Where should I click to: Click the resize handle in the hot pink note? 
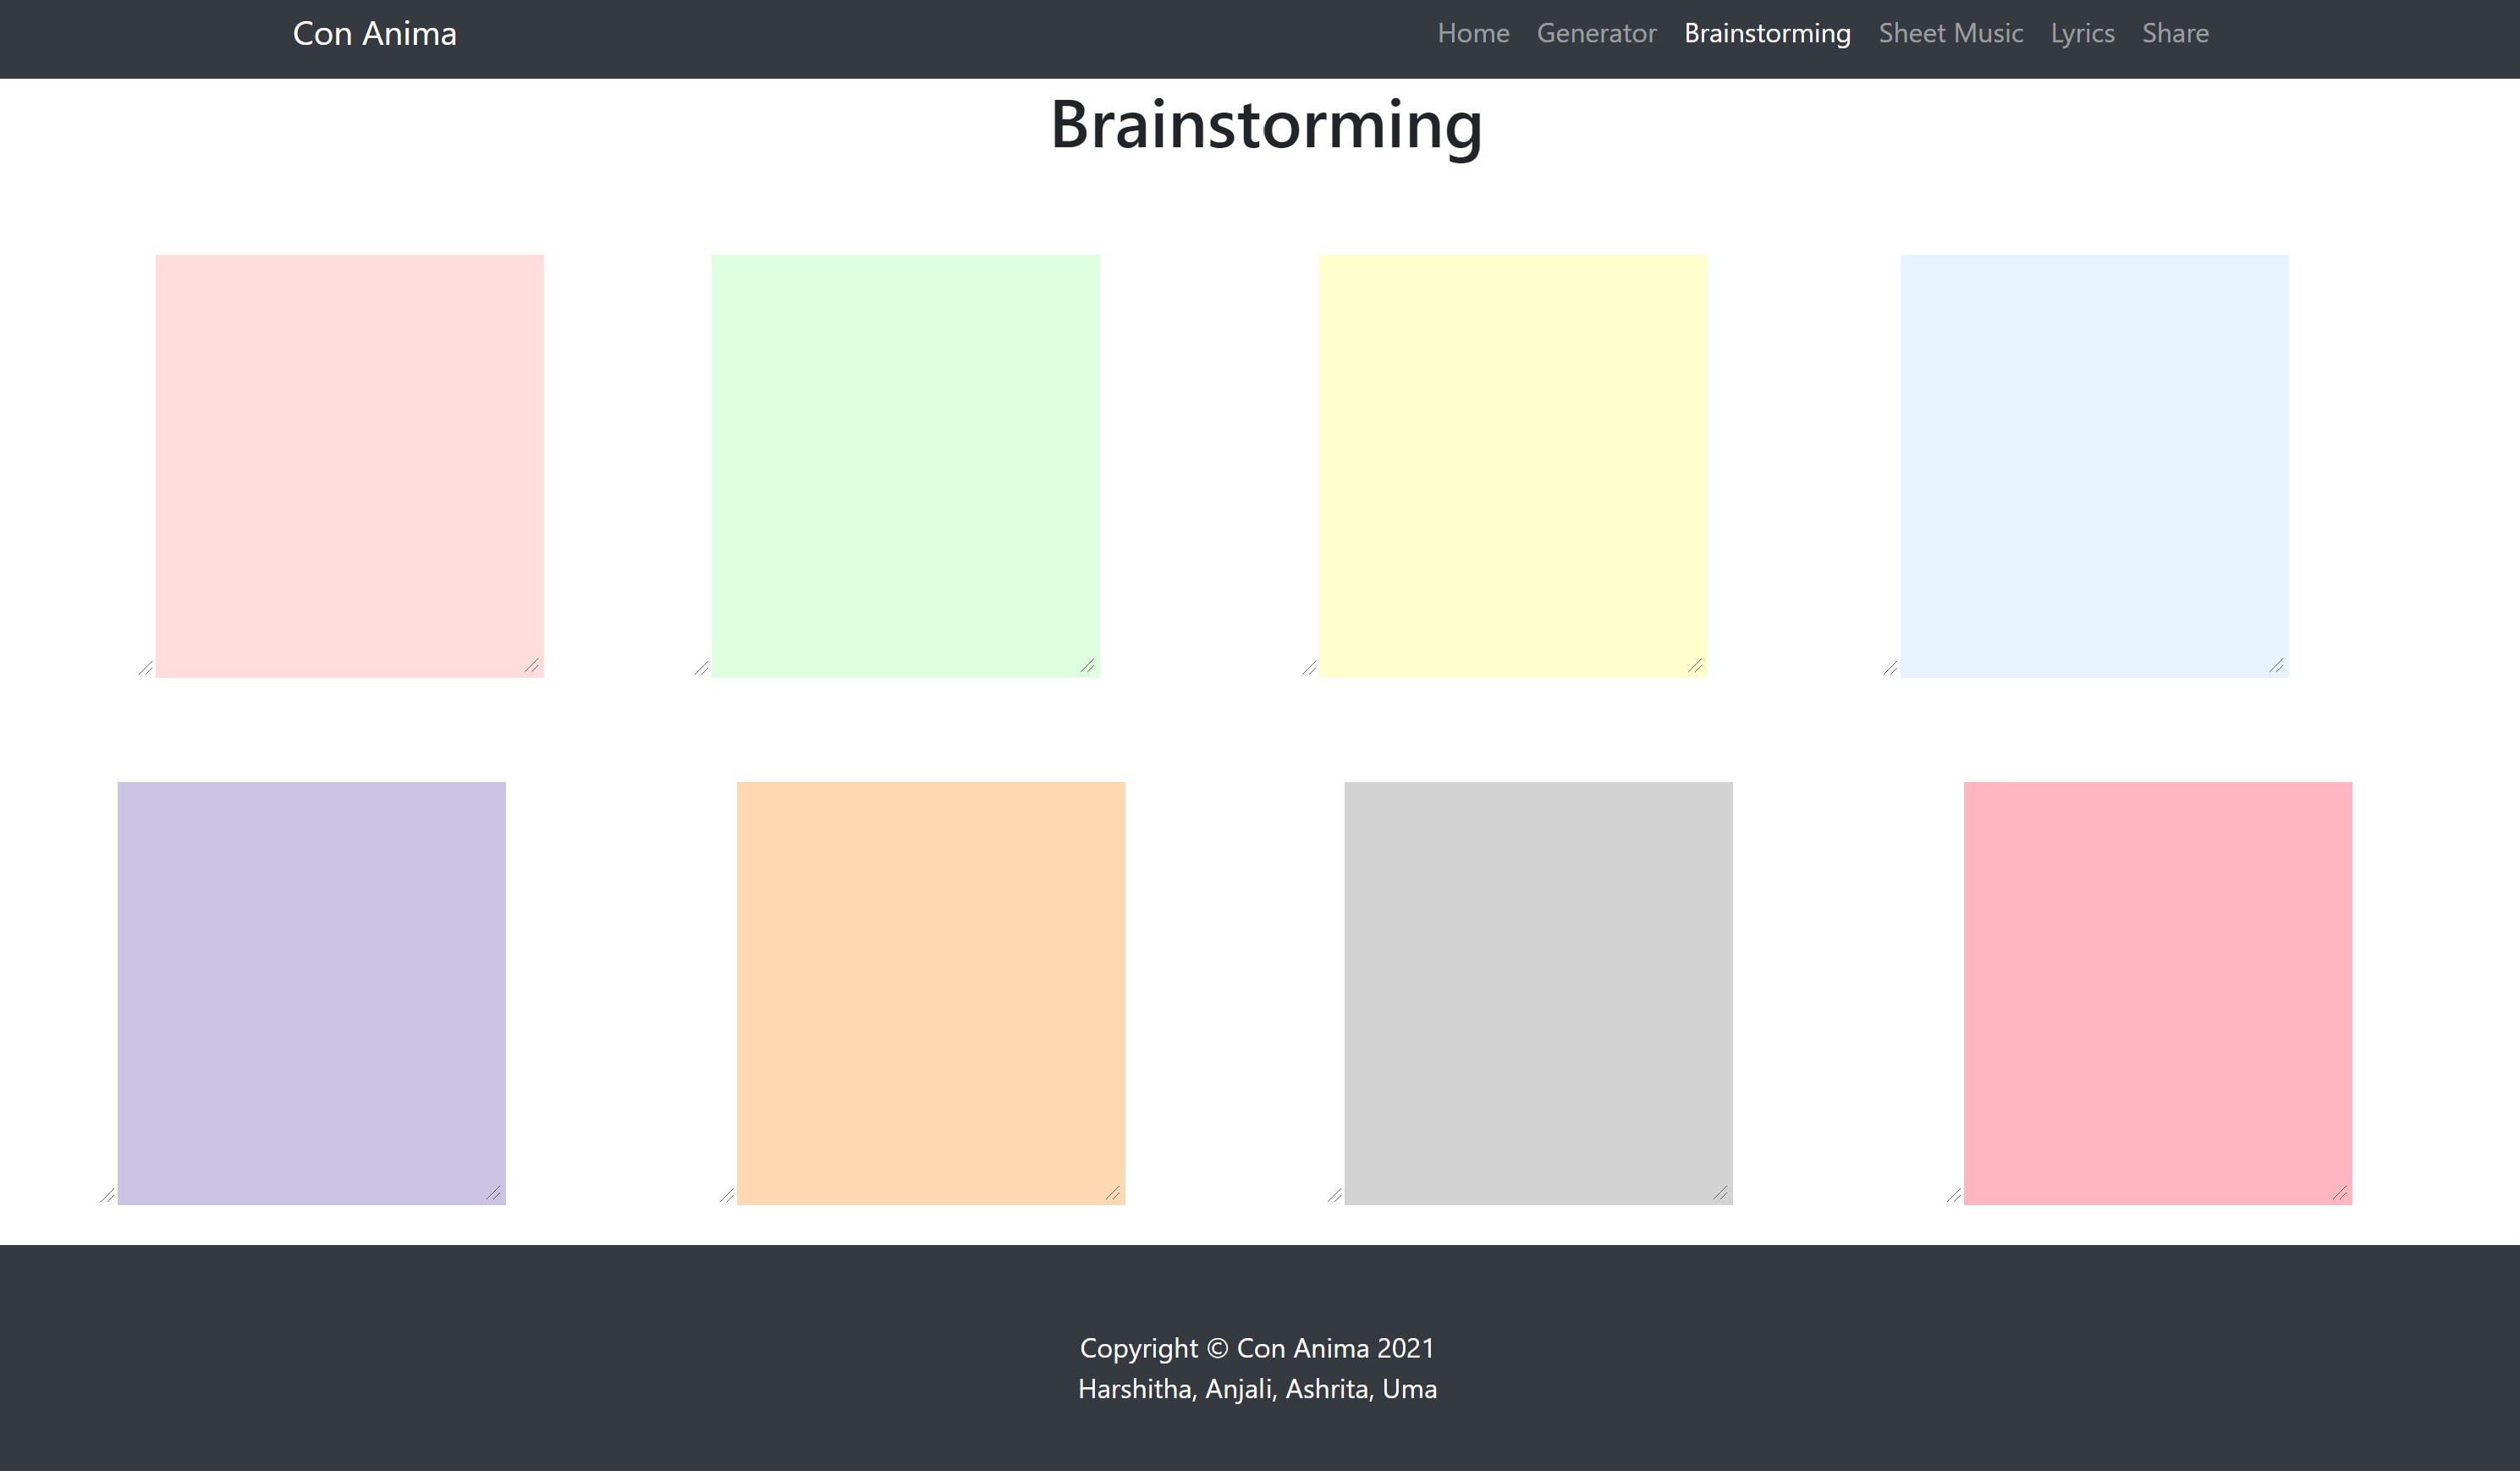click(2341, 1193)
